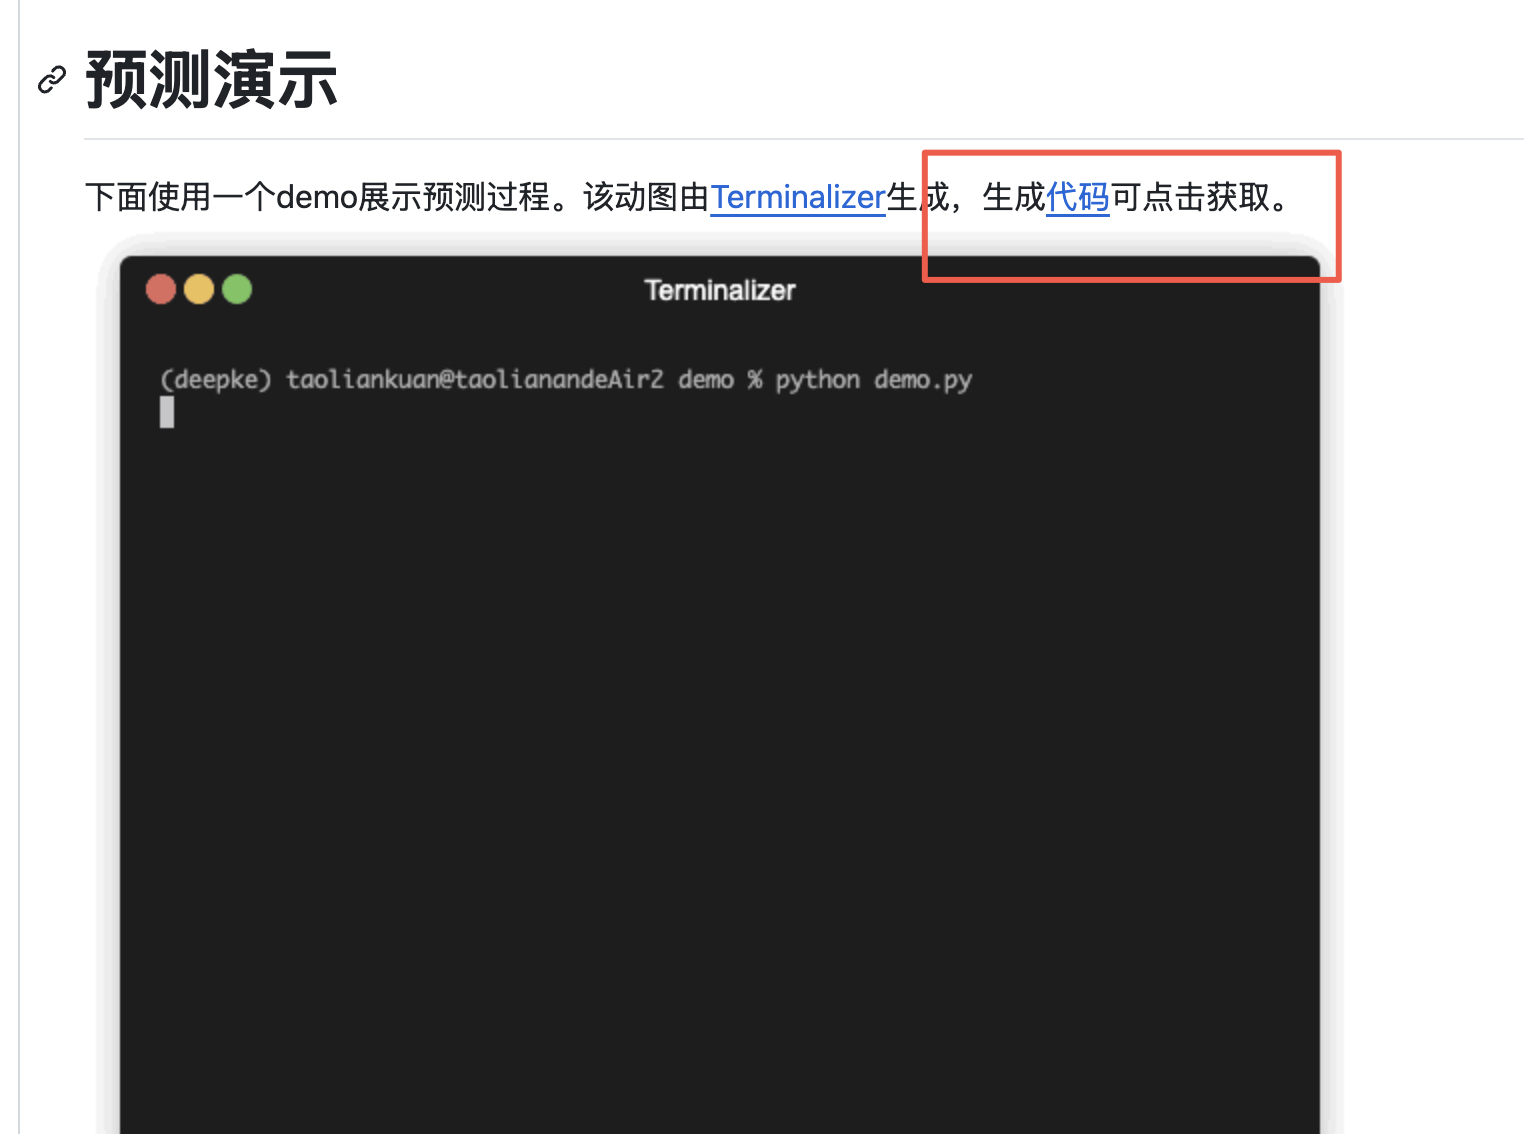Screen dimensions: 1524x1134
Task: Open the 代码 hyperlink
Action: [1077, 197]
